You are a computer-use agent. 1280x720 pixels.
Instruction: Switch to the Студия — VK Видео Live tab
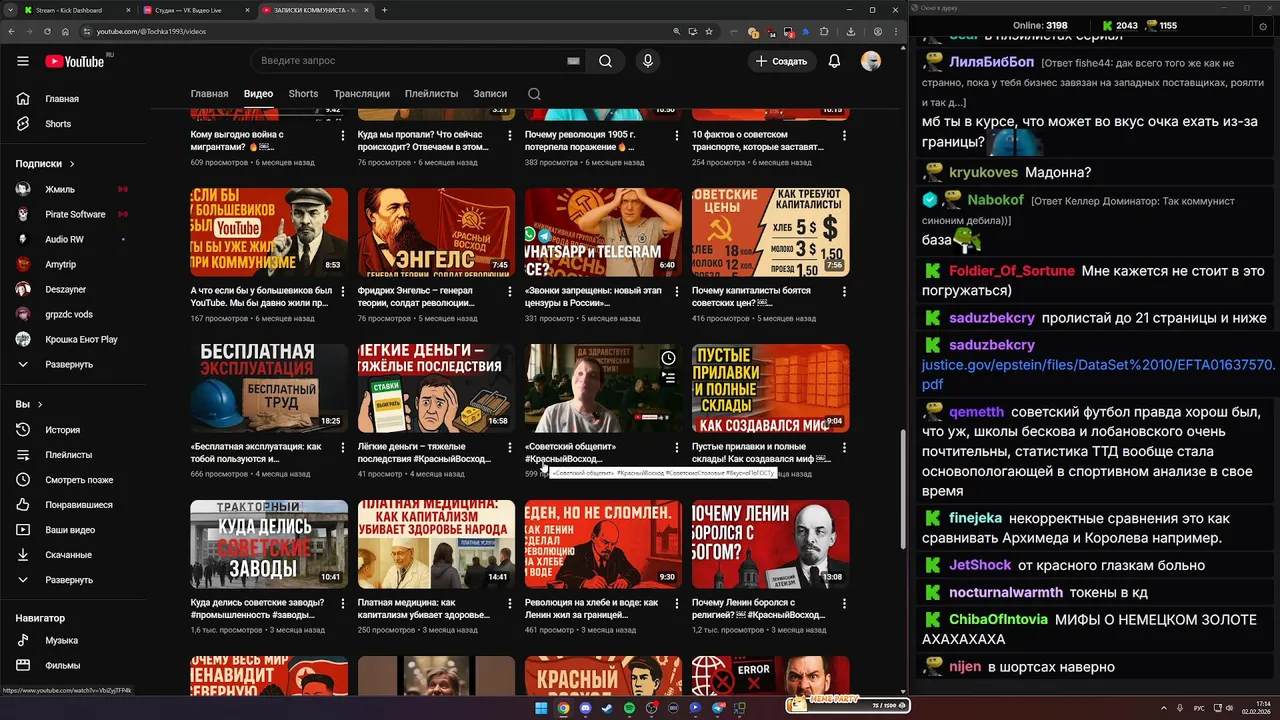click(x=195, y=10)
